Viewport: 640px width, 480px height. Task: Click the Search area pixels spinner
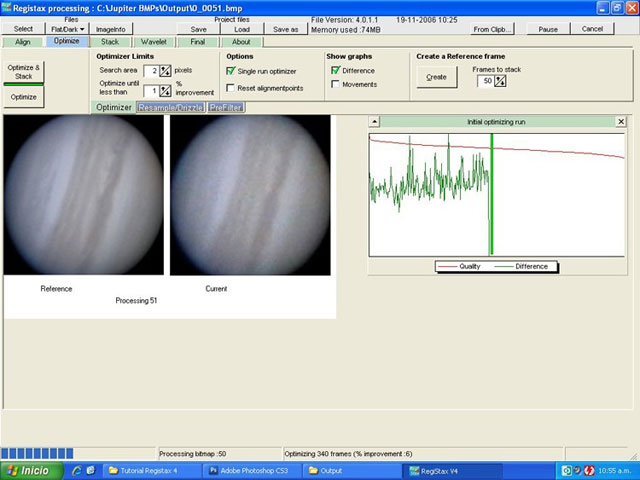click(165, 71)
